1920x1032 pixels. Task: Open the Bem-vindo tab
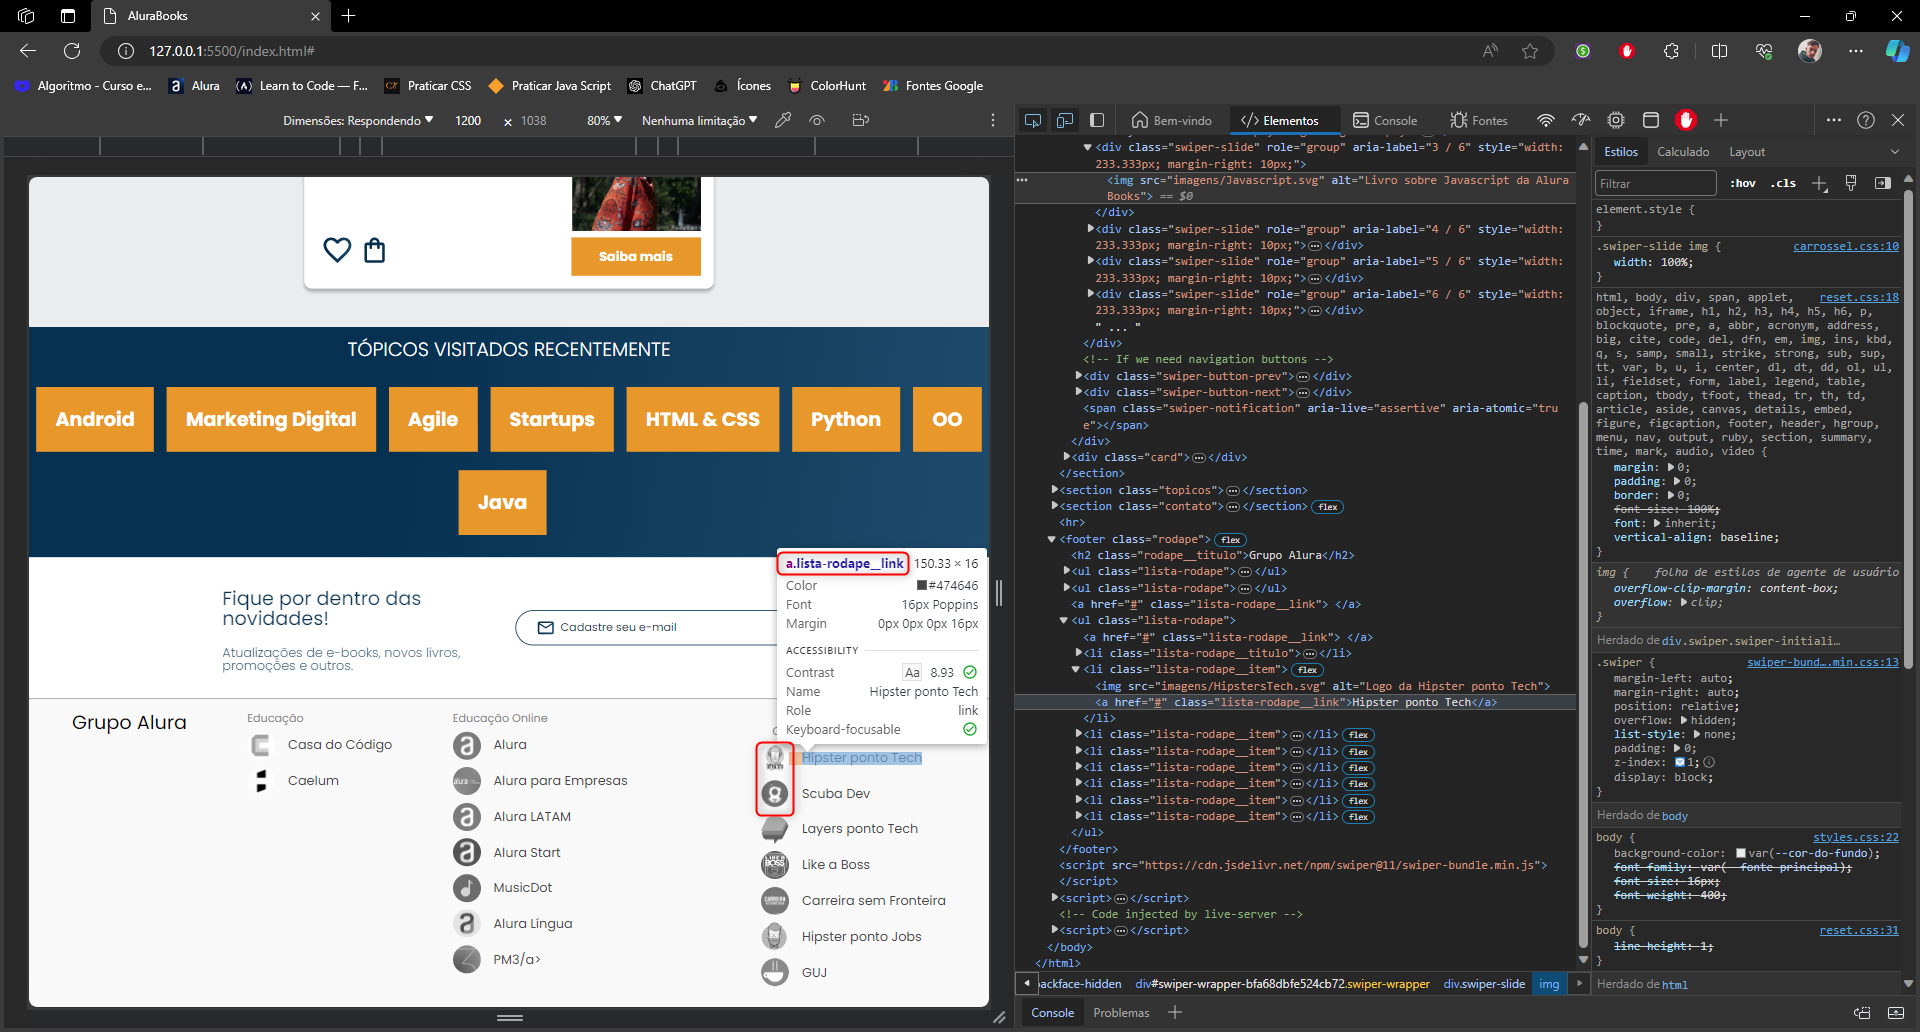pyautogui.click(x=1171, y=120)
